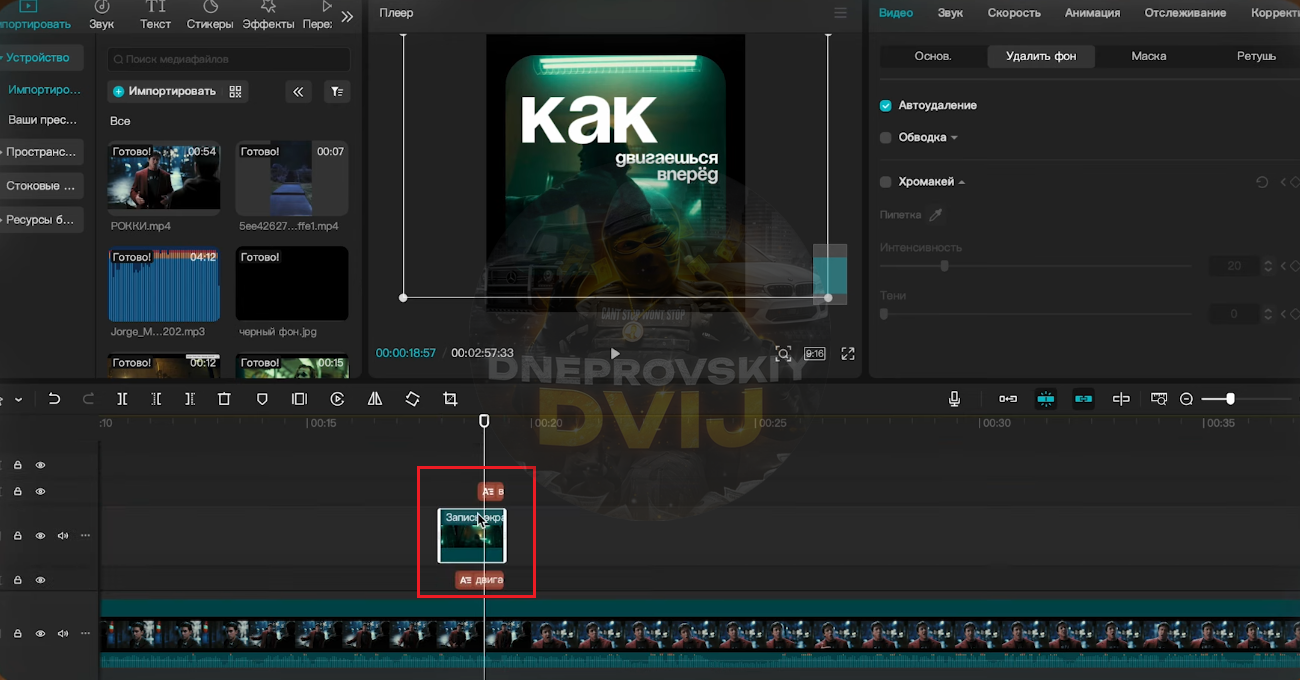Switch to the Отслеживание properties tab

point(1185,13)
